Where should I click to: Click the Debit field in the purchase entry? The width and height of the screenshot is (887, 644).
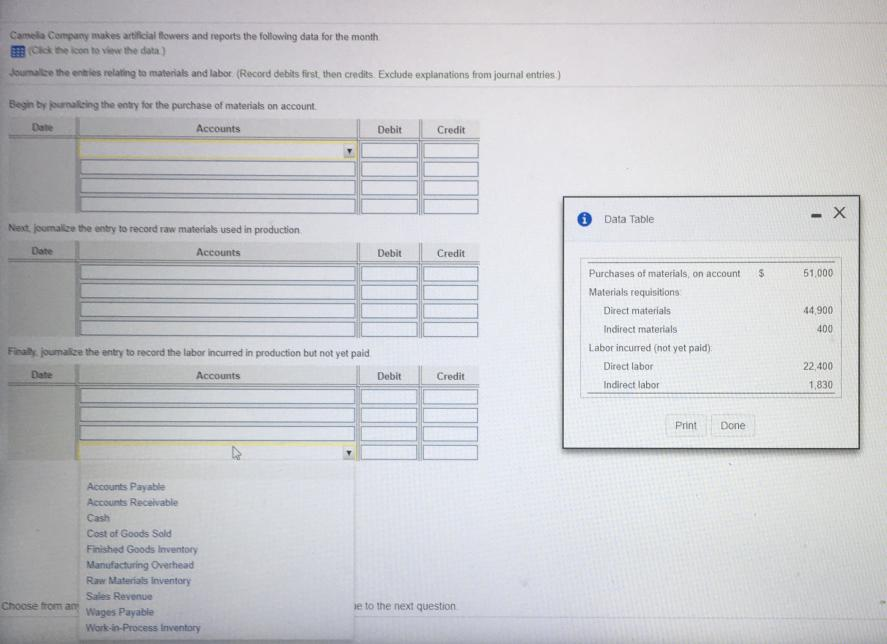389,150
